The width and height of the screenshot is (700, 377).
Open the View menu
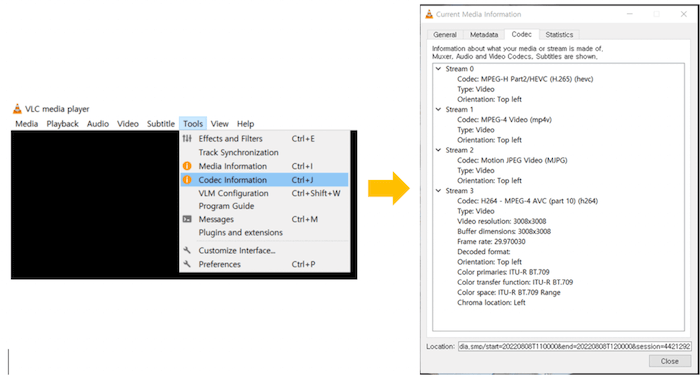coord(220,124)
